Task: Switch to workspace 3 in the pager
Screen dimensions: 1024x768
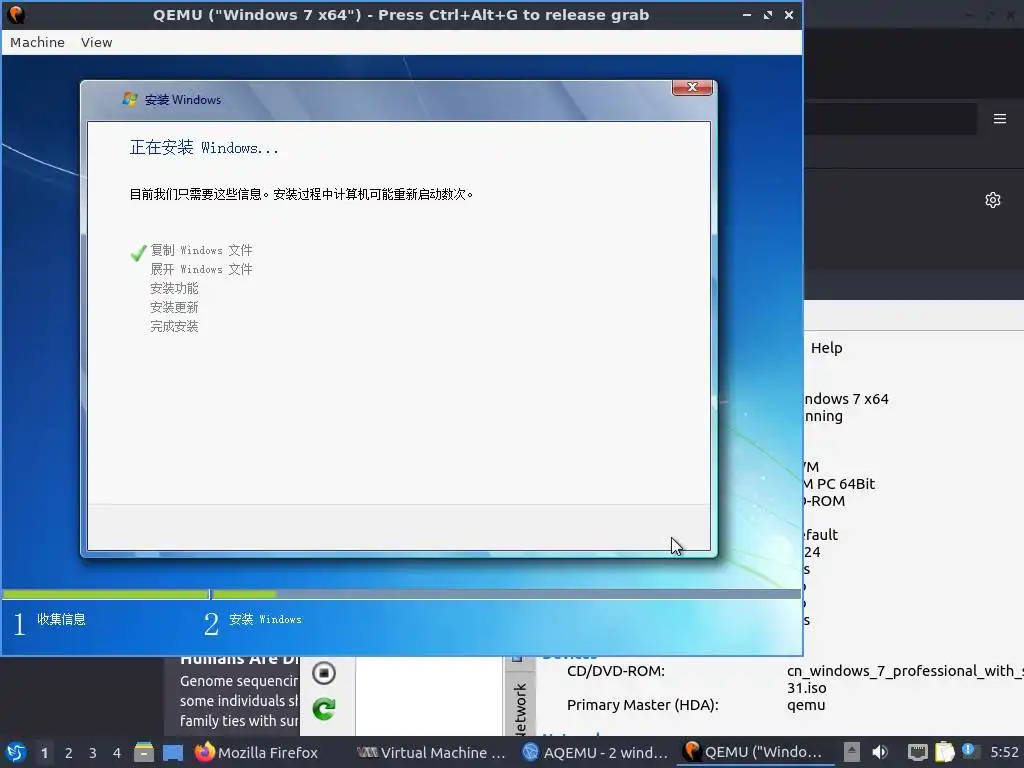Action: 93,753
